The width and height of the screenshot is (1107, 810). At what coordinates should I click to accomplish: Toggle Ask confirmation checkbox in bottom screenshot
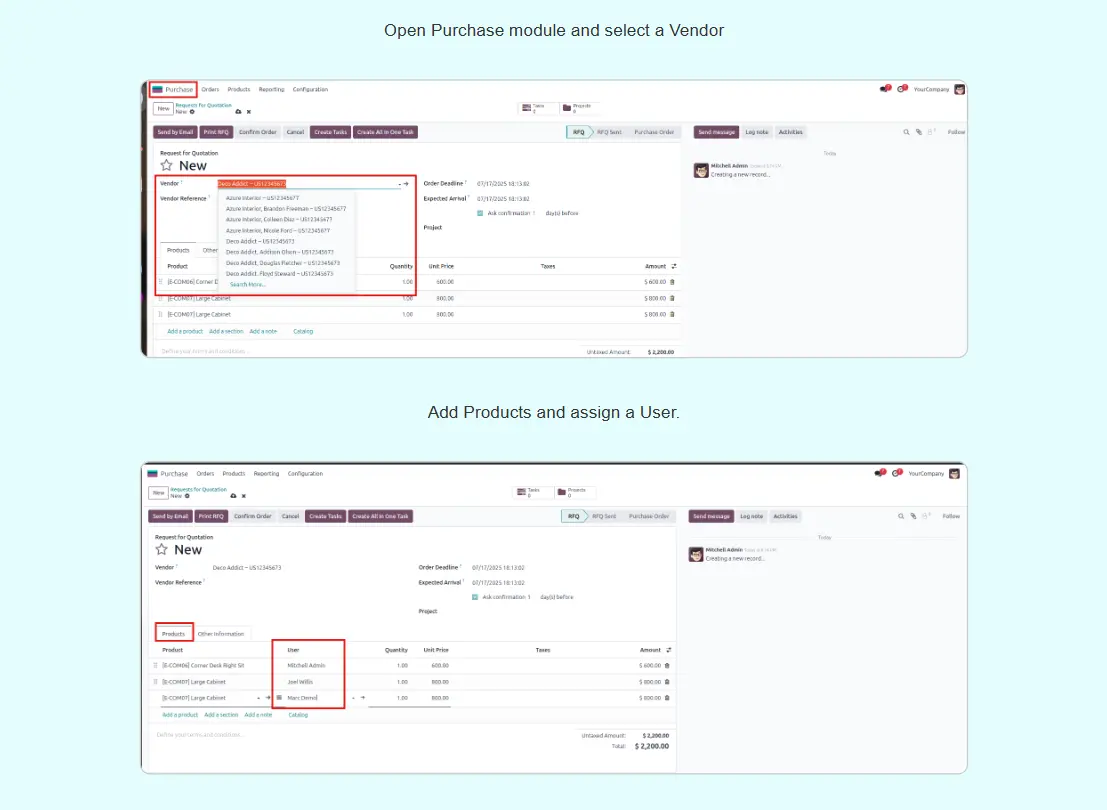[x=475, y=597]
